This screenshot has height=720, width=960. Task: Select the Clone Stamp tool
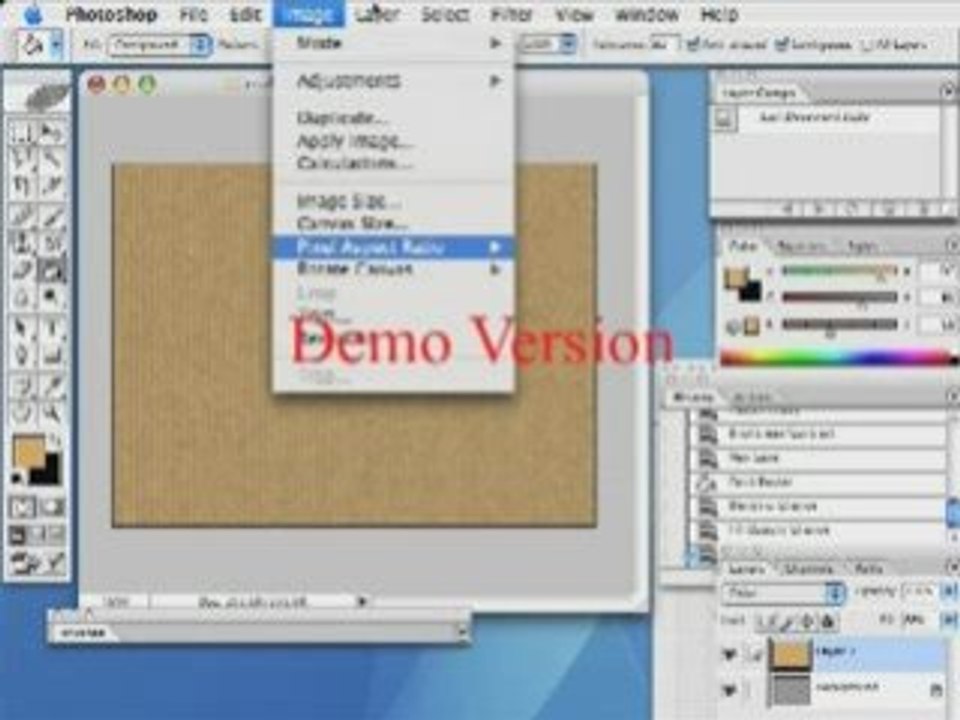click(x=22, y=241)
